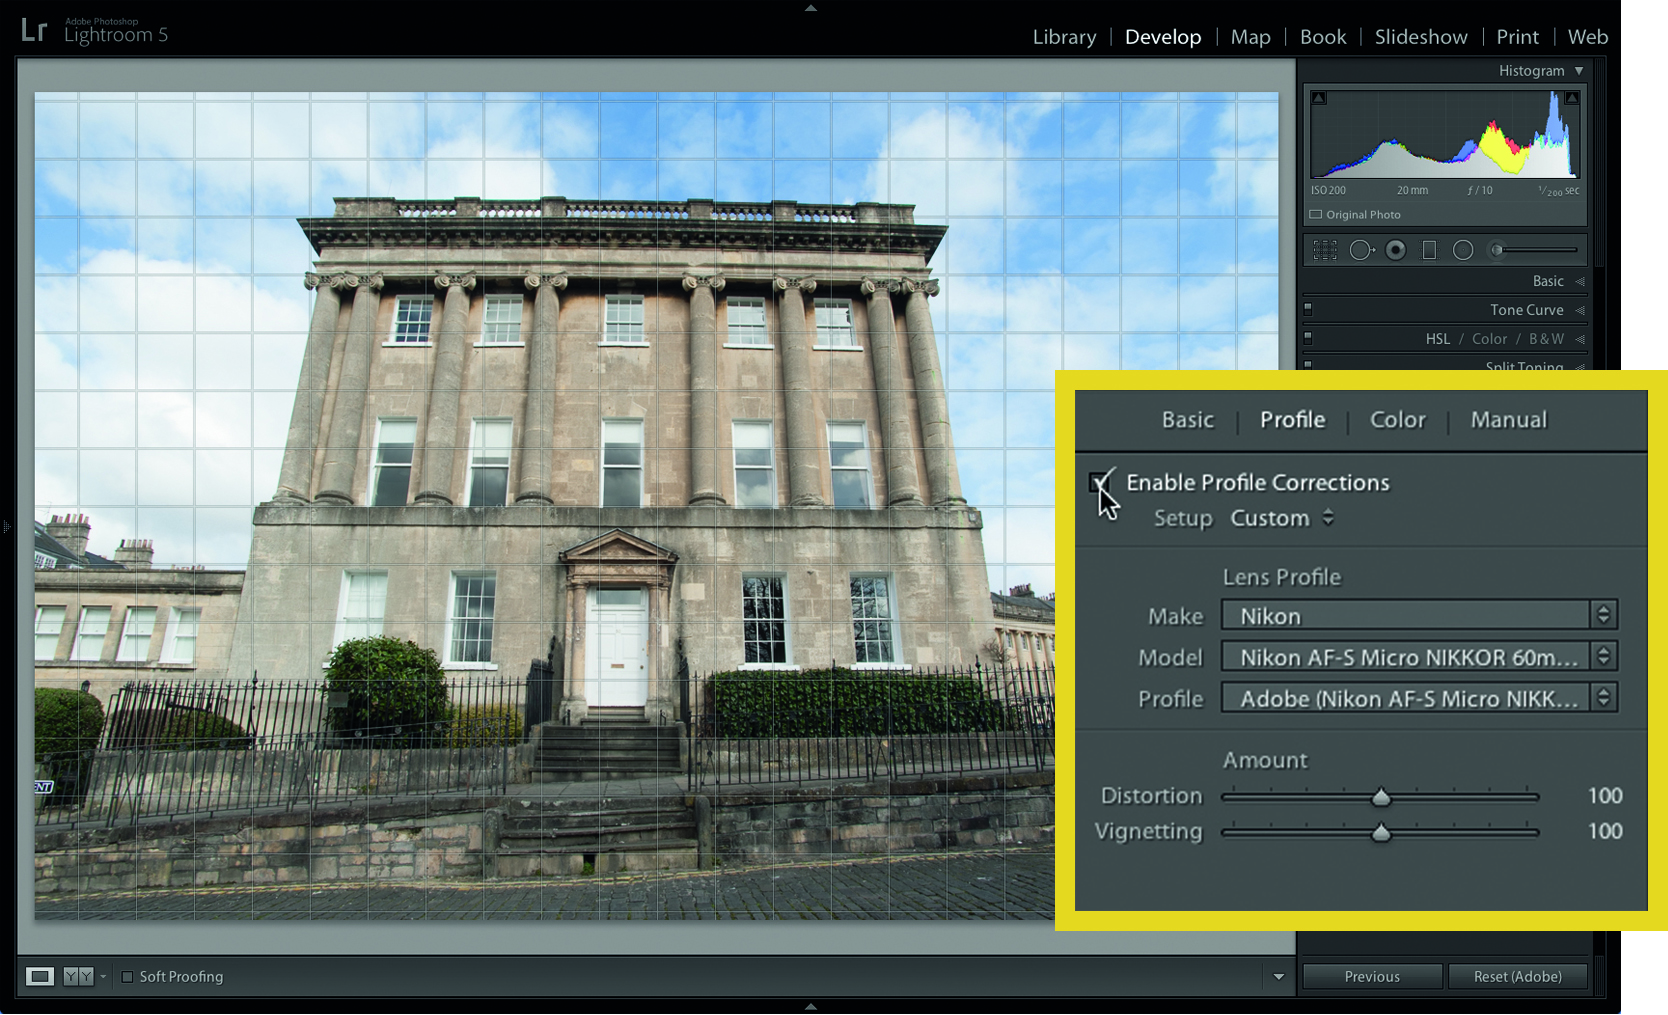The image size is (1668, 1015).
Task: Toggle HSL panel on/off switch
Action: click(x=1308, y=338)
